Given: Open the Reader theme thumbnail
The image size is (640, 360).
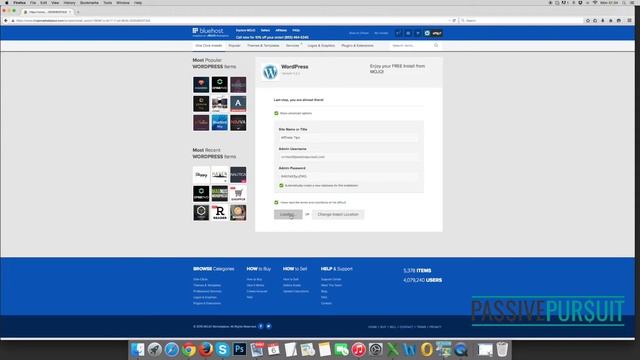Looking at the screenshot, I should [220, 213].
